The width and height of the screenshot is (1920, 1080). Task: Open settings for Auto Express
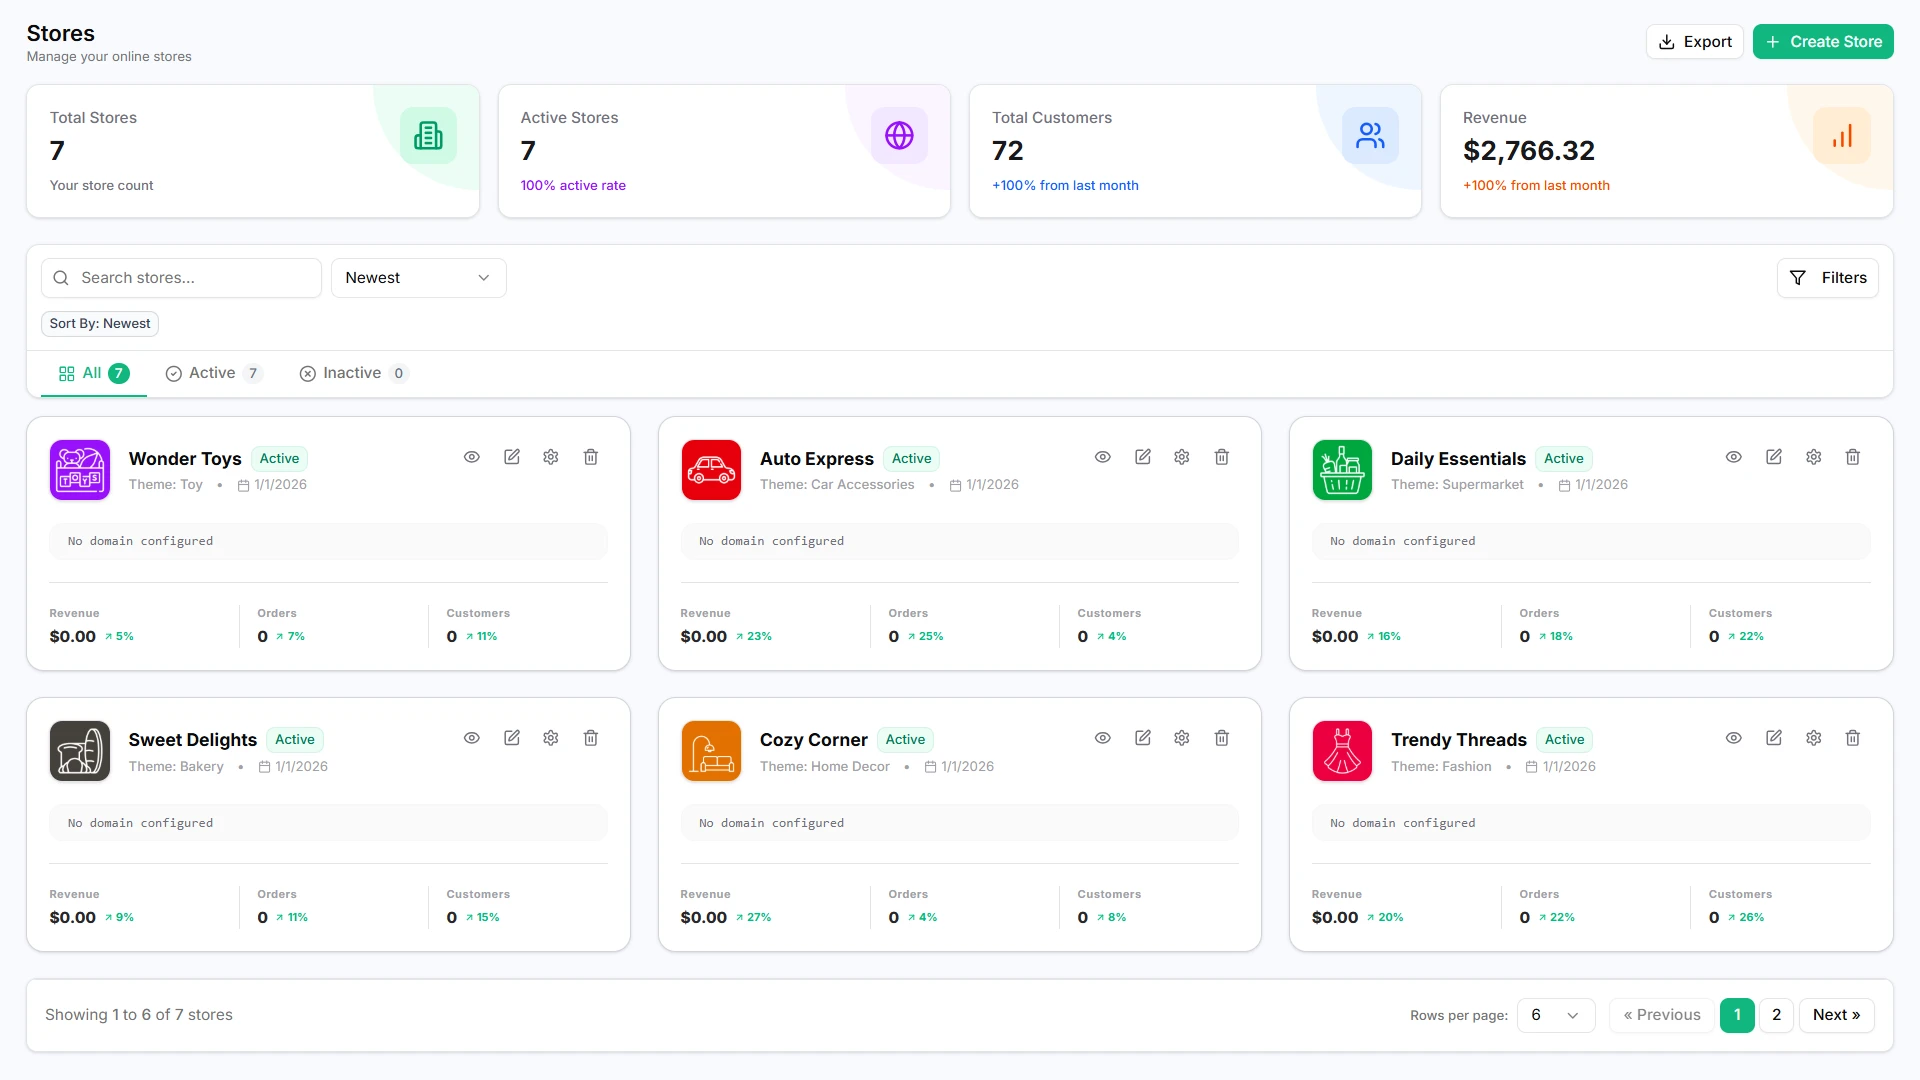(x=1182, y=457)
